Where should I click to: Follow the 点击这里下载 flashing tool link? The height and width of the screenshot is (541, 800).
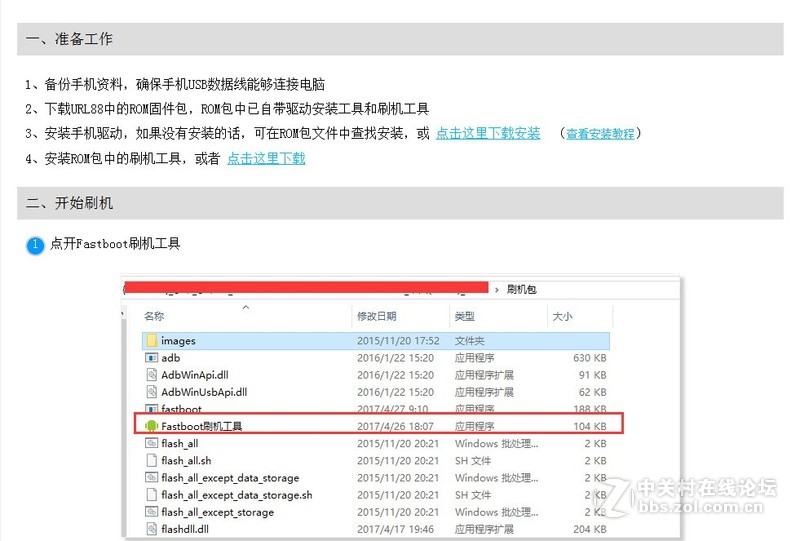point(266,159)
